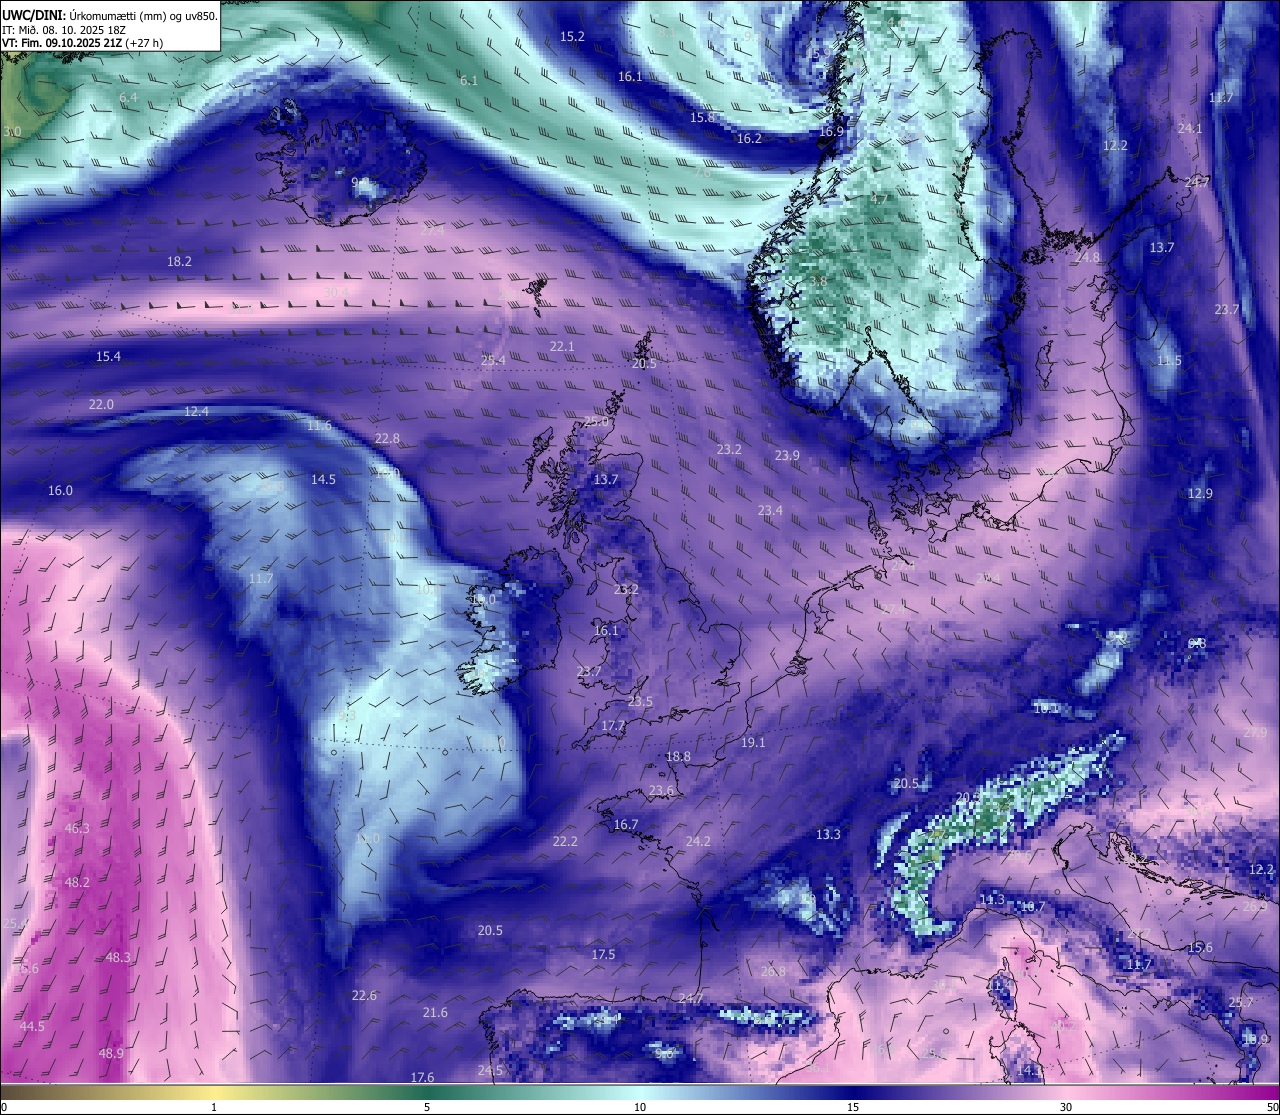Click the 18.2 value south of Iceland
The width and height of the screenshot is (1280, 1115).
click(x=179, y=260)
